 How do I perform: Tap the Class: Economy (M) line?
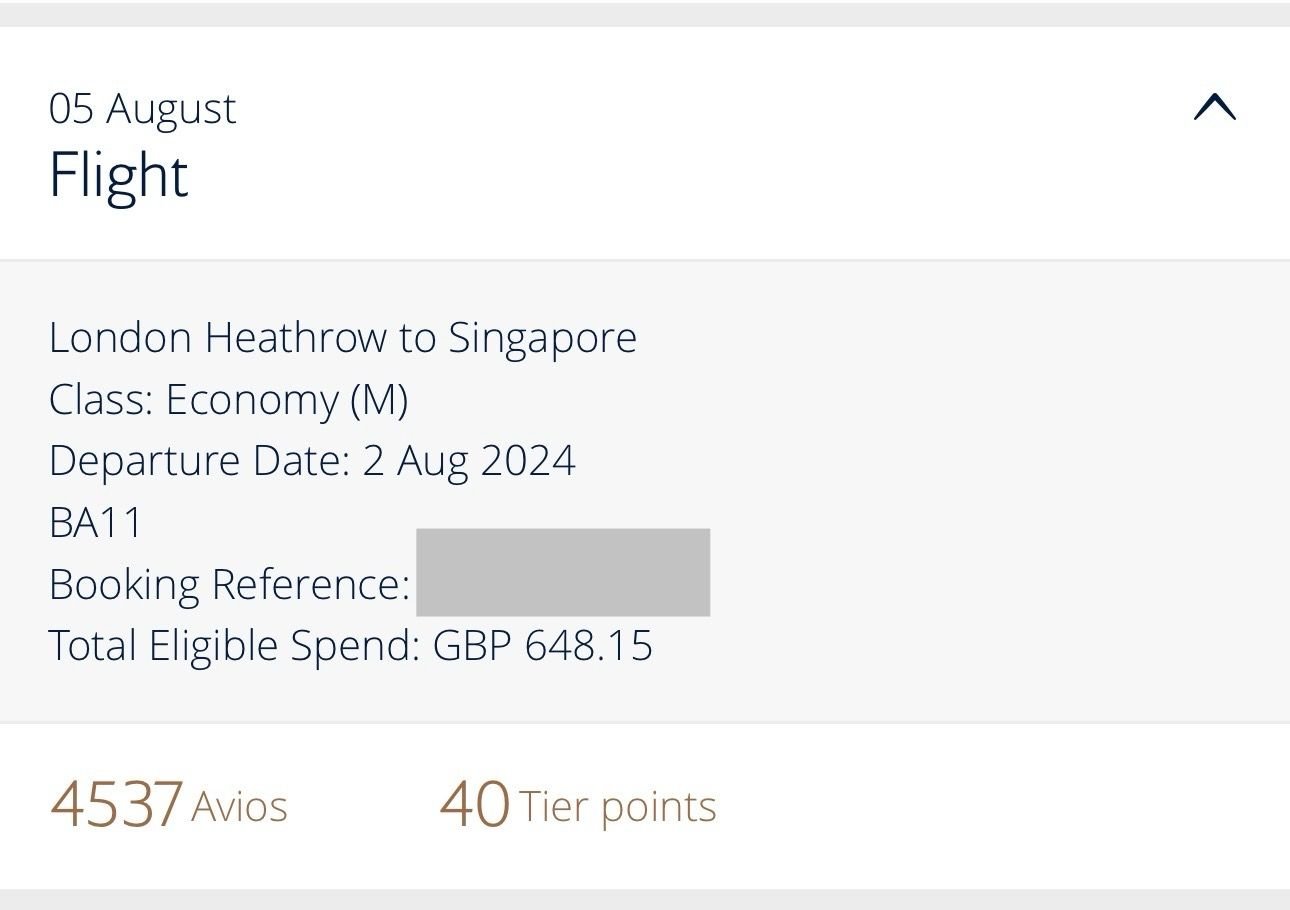click(x=229, y=400)
